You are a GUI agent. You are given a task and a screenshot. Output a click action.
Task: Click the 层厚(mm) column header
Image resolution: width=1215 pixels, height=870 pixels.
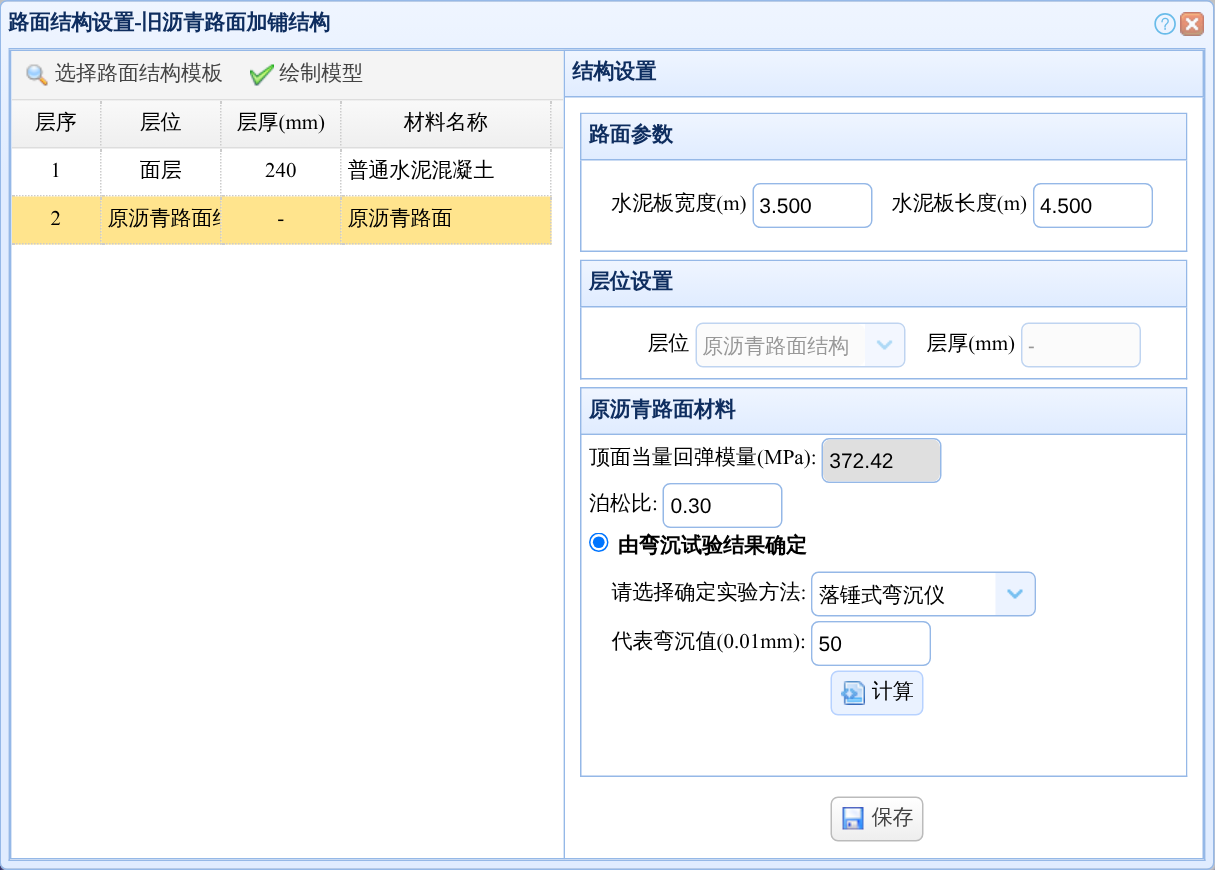tap(281, 123)
